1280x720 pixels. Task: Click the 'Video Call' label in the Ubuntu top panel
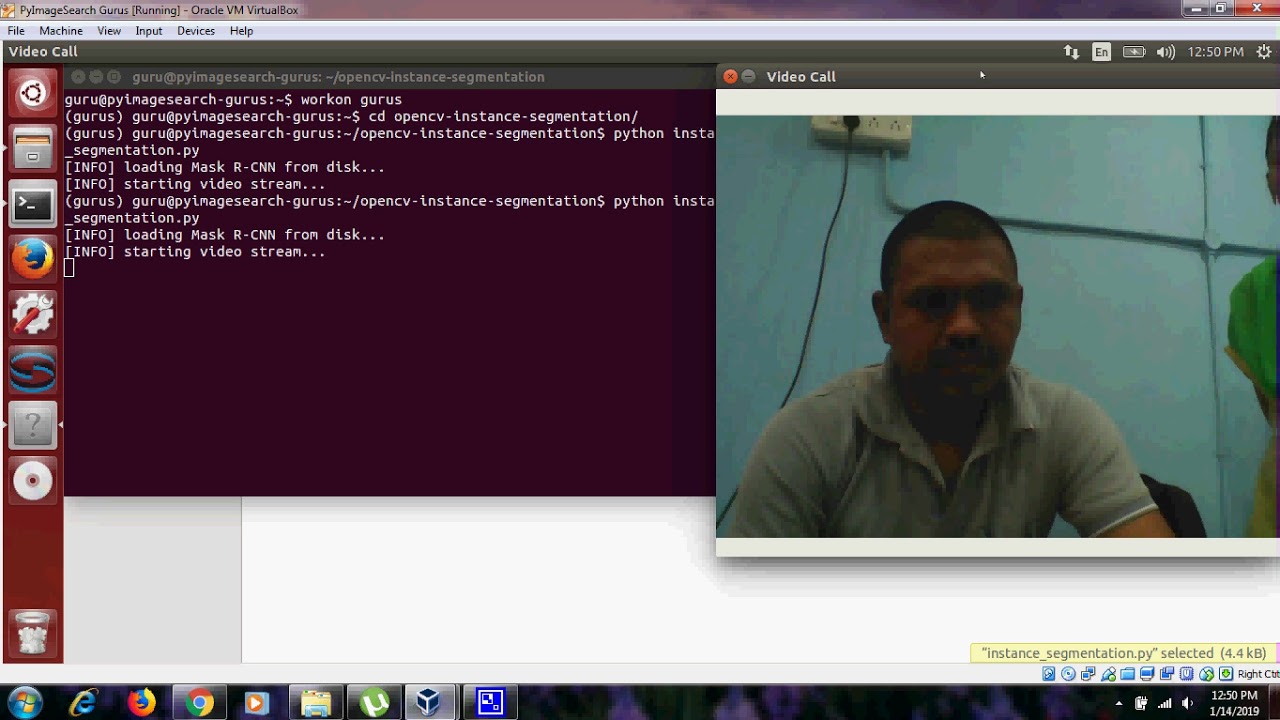click(43, 52)
